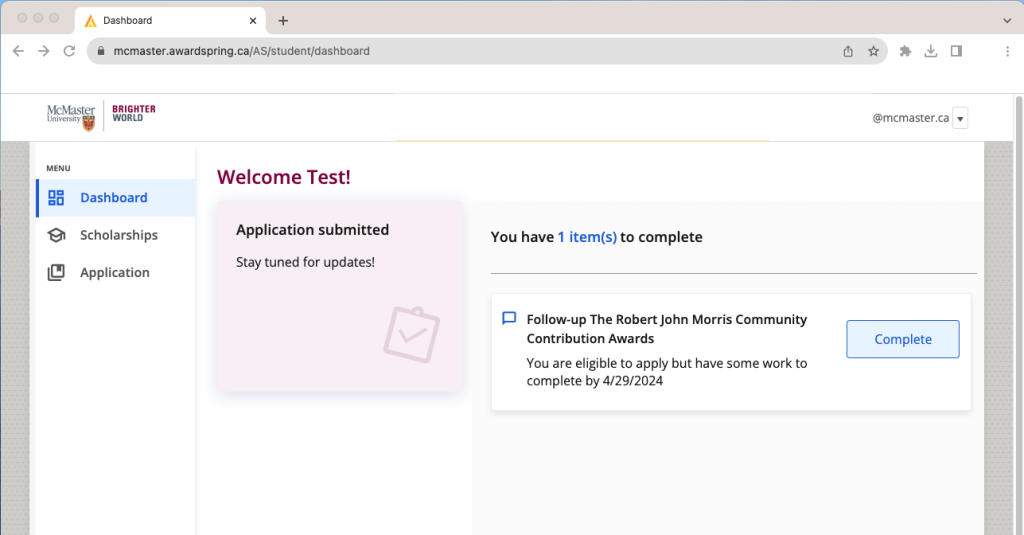The height and width of the screenshot is (535, 1024).
Task: Click the share page icon in address bar
Action: (x=848, y=51)
